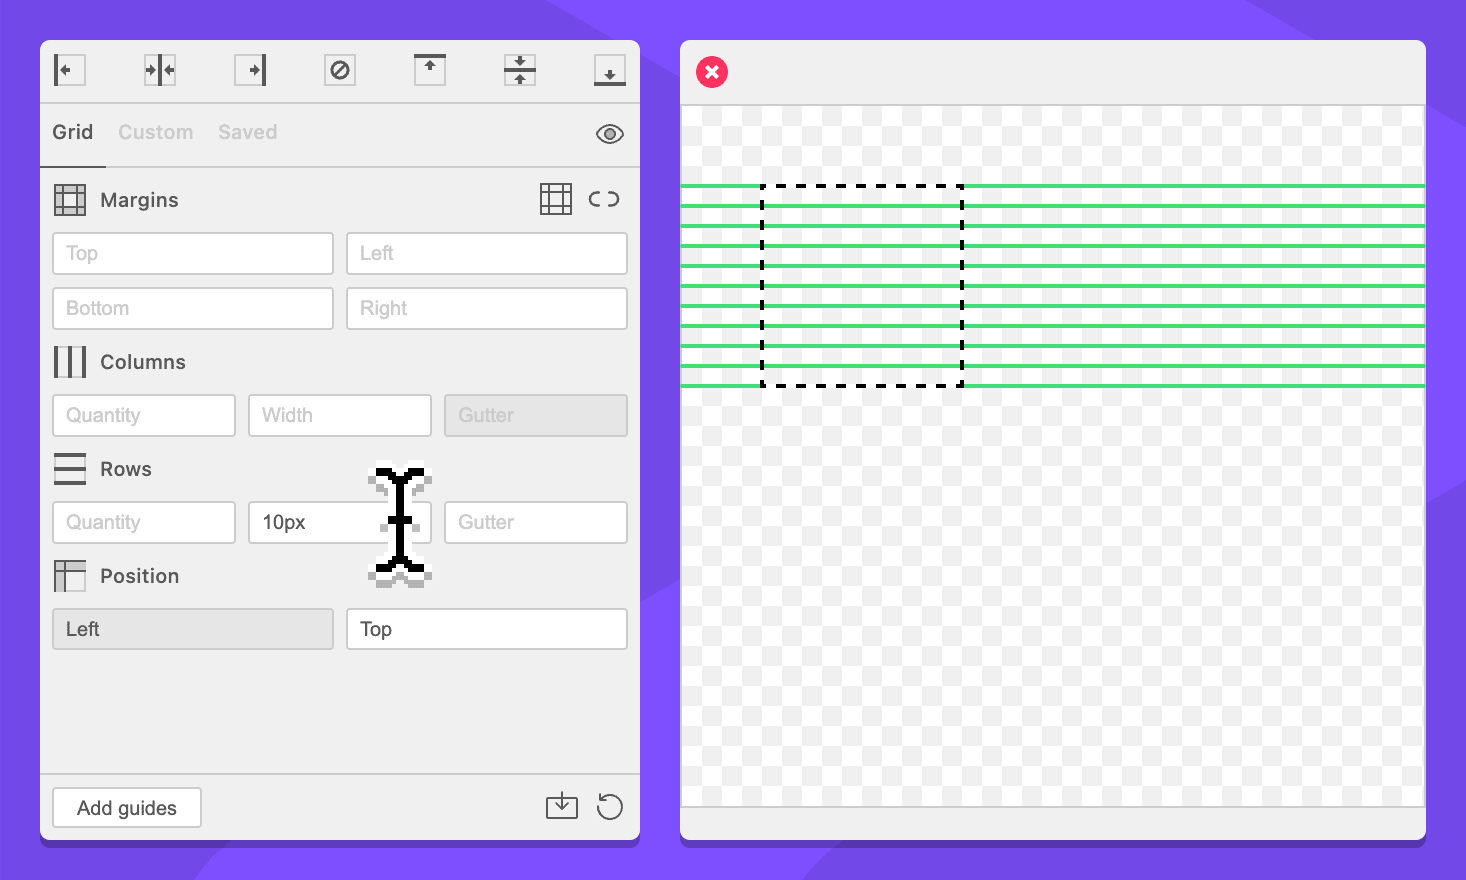Add guide to top edge icon
Image resolution: width=1466 pixels, height=880 pixels.
coord(430,70)
